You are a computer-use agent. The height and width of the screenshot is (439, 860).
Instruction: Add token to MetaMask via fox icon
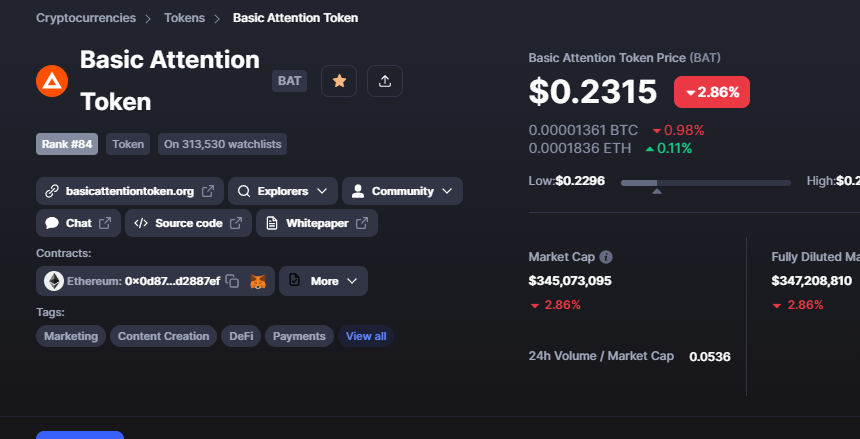pos(258,282)
